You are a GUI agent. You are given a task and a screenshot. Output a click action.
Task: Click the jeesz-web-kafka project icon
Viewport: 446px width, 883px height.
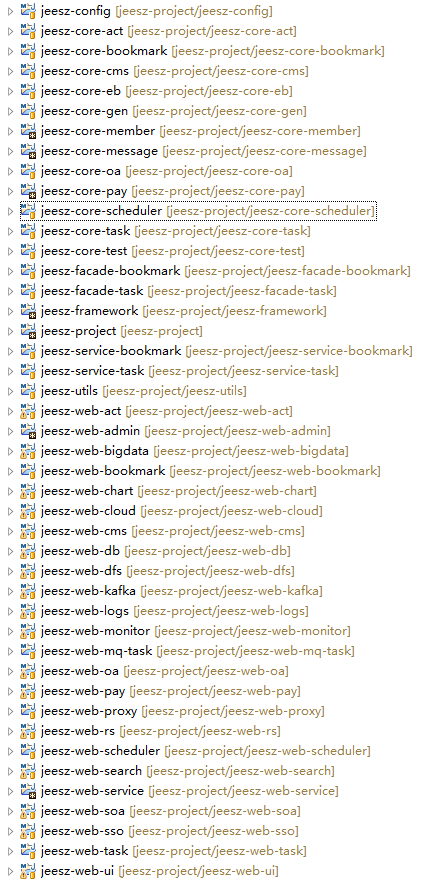[28, 591]
